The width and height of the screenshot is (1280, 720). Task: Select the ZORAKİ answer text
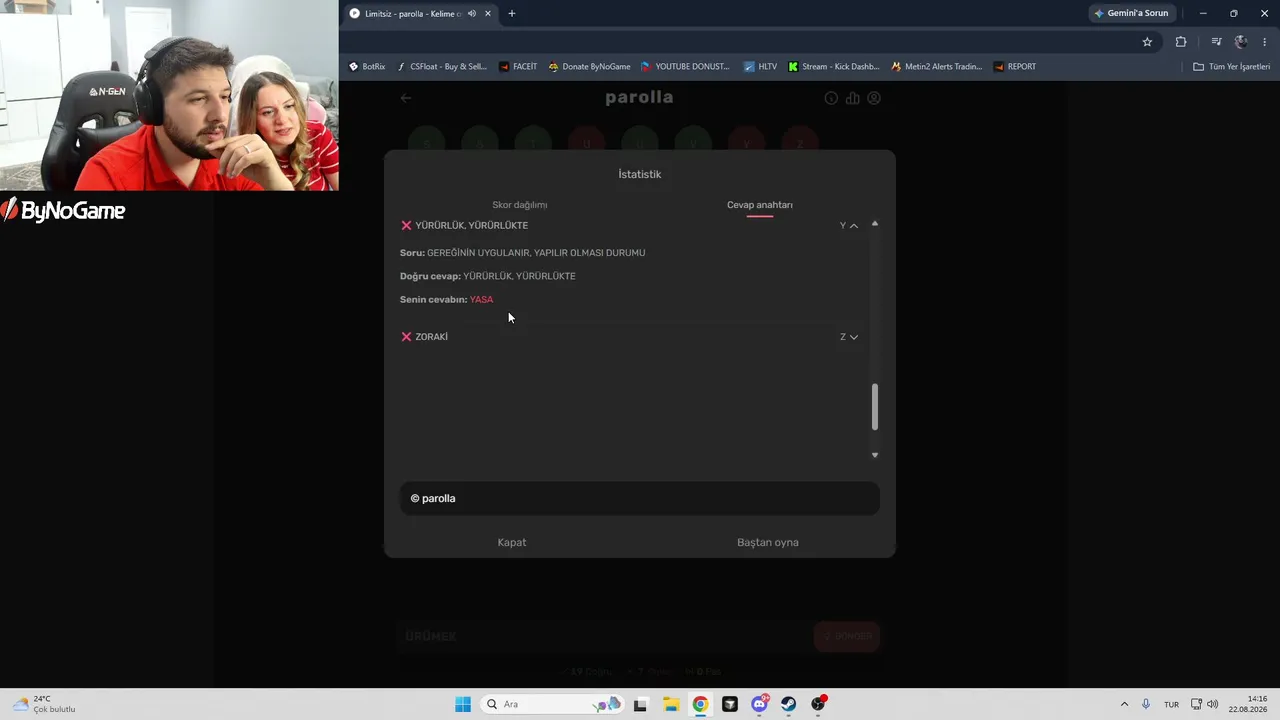point(432,337)
